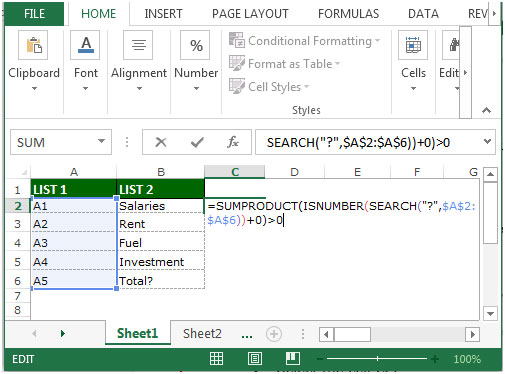Confirm formula with the checkmark icon
This screenshot has height=374, width=505.
click(x=197, y=142)
